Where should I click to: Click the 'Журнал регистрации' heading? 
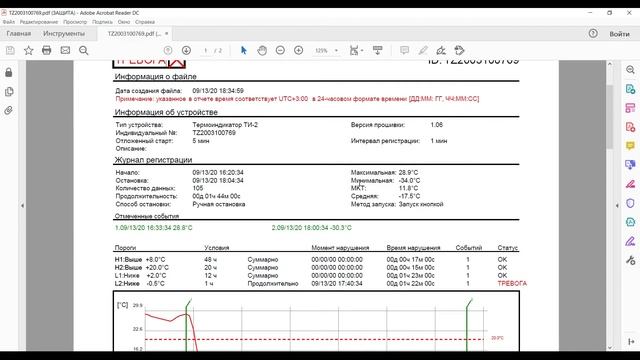(153, 160)
